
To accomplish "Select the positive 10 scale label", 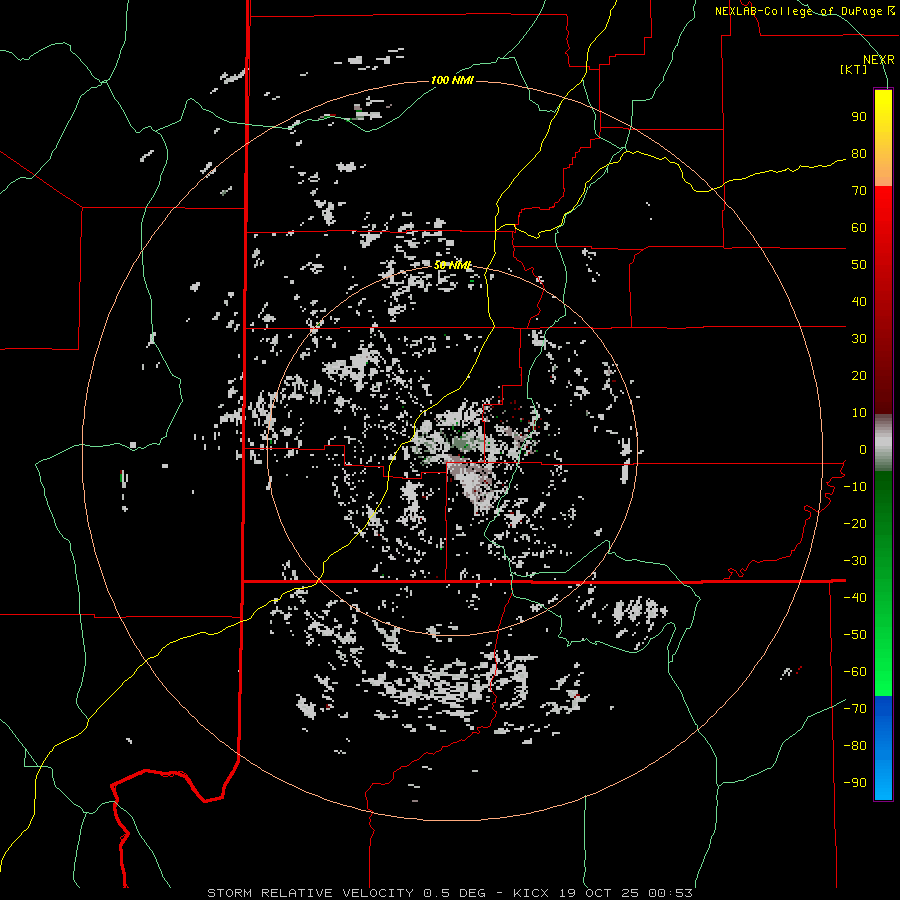I will [x=859, y=413].
